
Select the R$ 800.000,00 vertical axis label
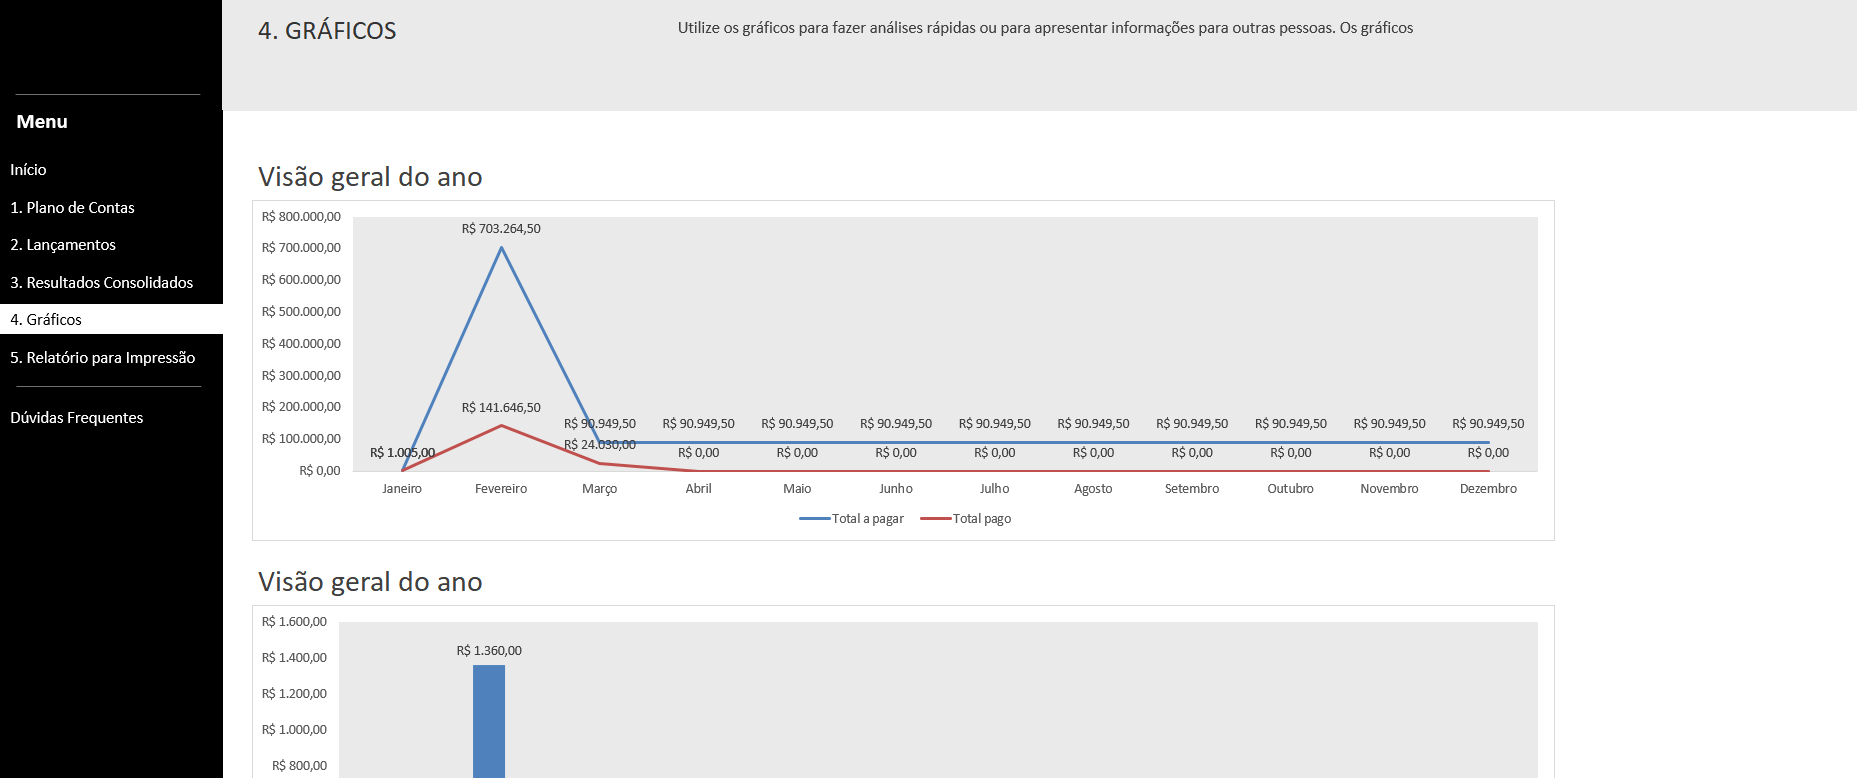pyautogui.click(x=301, y=217)
